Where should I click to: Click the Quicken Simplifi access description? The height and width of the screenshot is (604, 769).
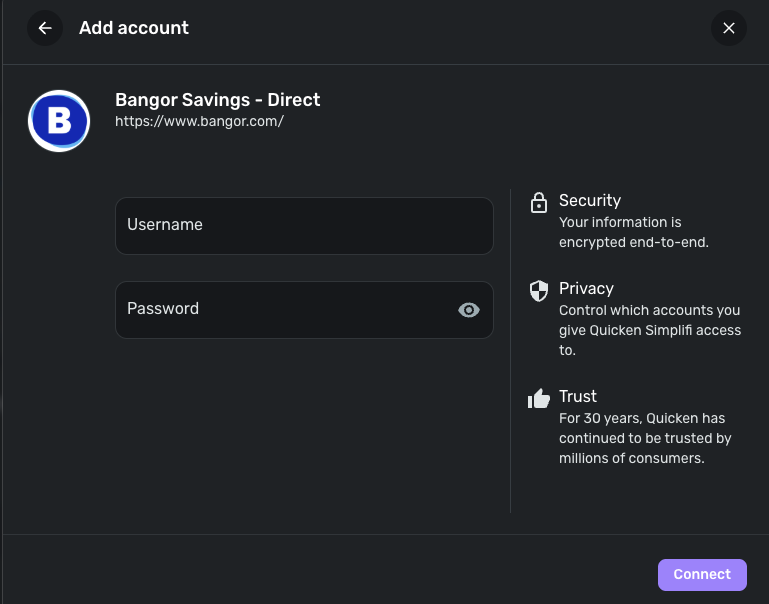pyautogui.click(x=649, y=330)
